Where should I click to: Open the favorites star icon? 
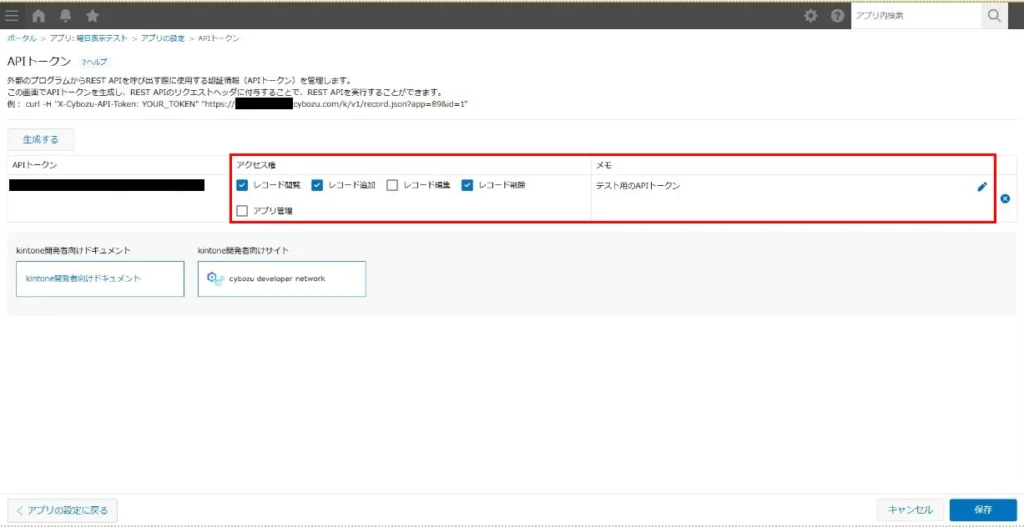93,16
